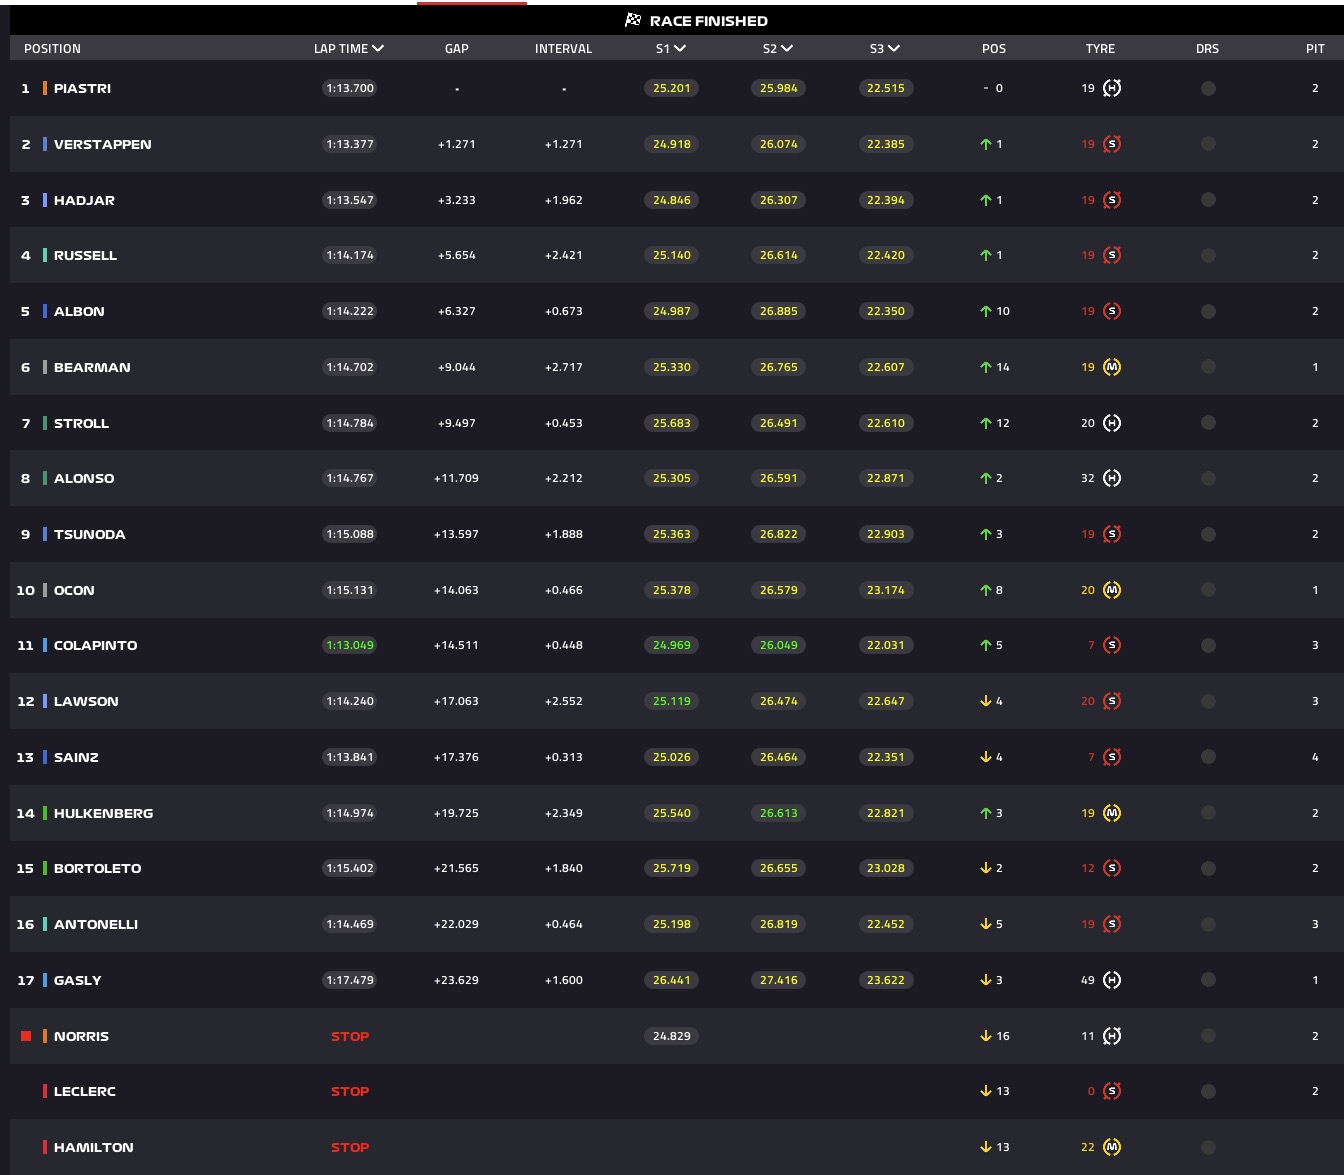Click Bearman's gap value +9.044
Viewport: 1344px width, 1175px height.
coord(457,367)
